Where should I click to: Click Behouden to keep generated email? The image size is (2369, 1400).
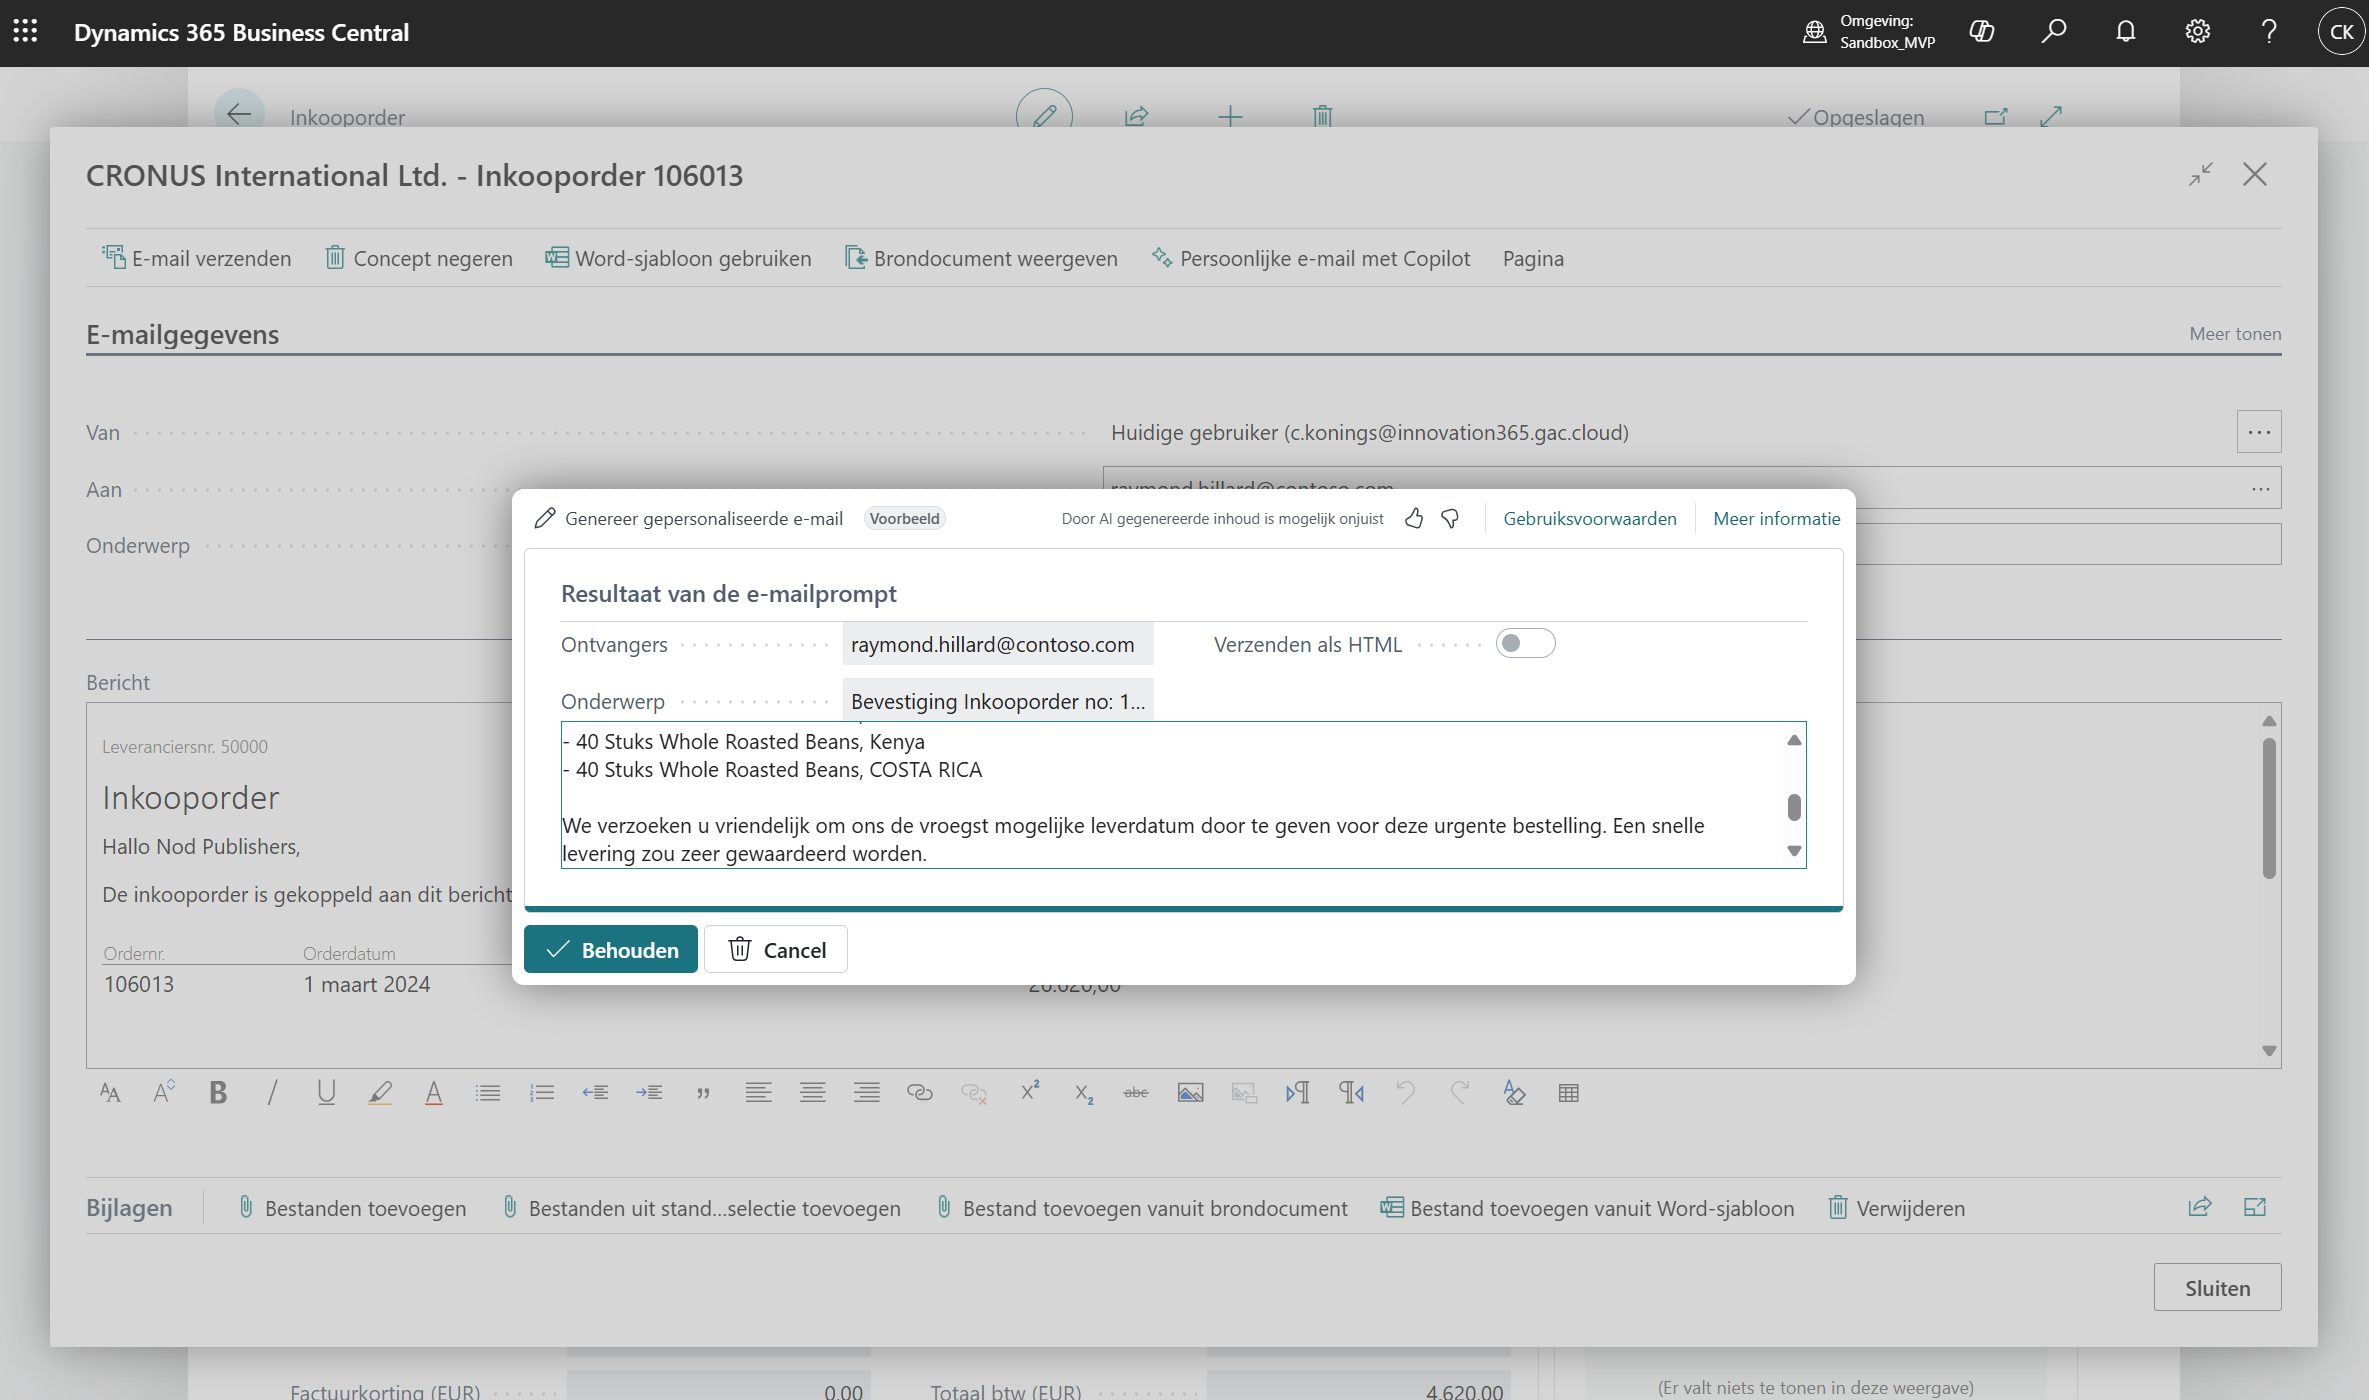611,949
